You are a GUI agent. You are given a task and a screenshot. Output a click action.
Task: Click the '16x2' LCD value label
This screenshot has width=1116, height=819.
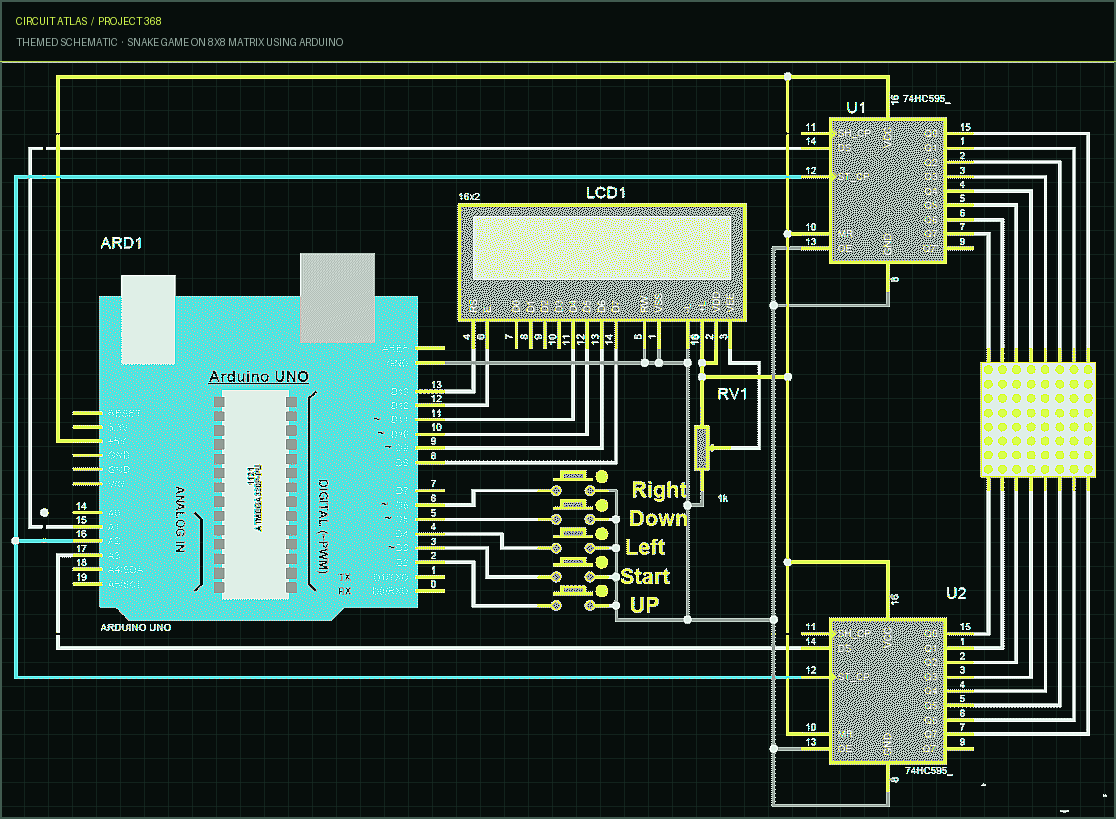469,196
